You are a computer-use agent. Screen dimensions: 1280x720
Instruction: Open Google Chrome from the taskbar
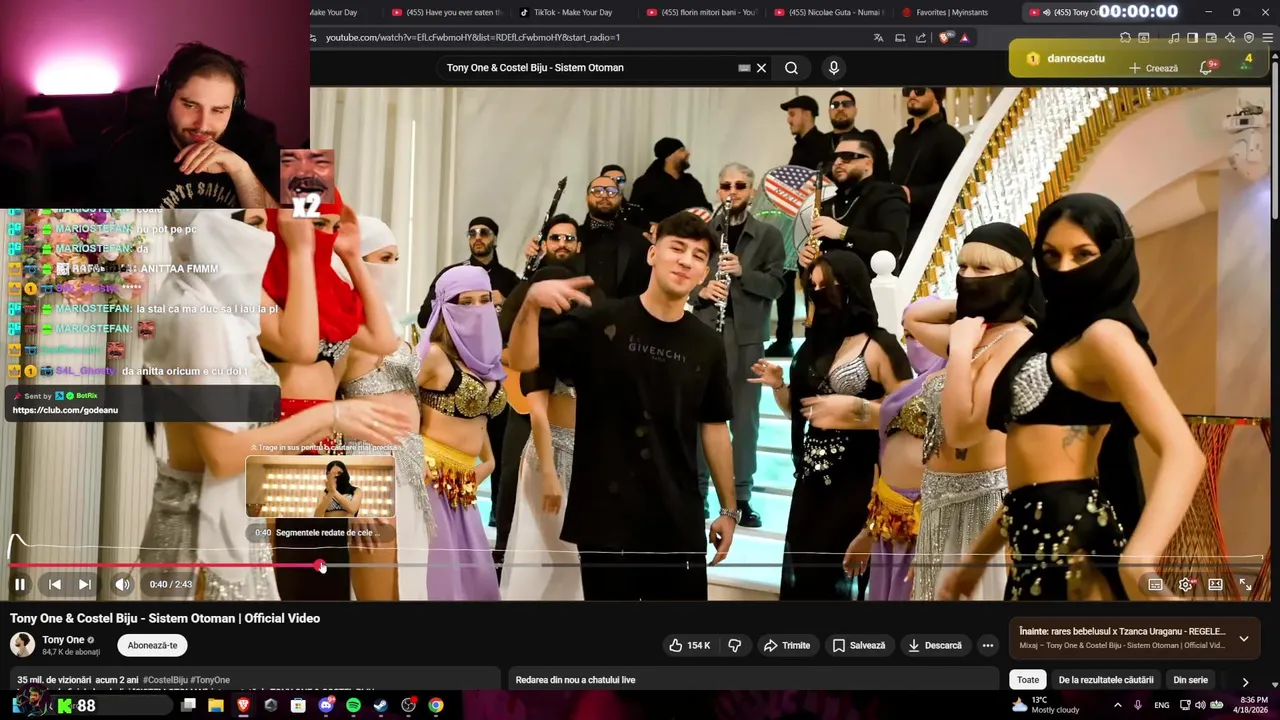click(x=436, y=705)
